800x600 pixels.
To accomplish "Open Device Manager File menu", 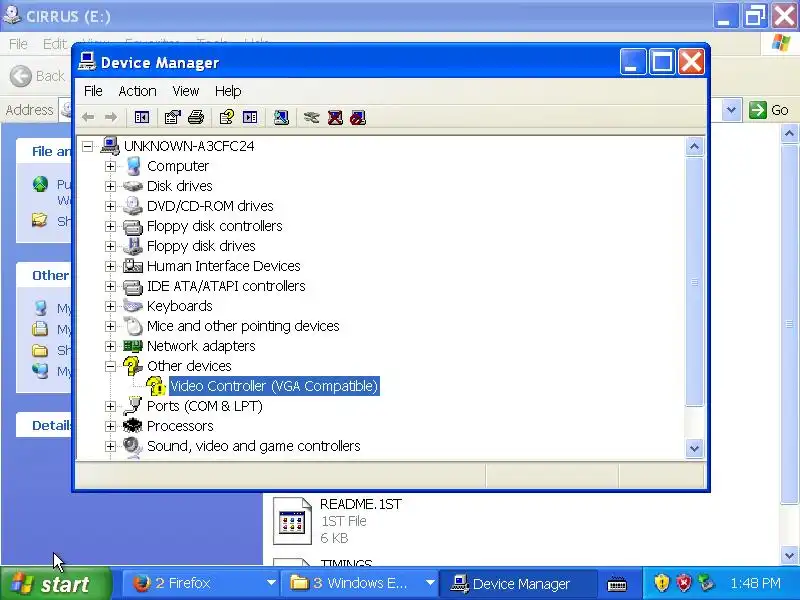I will click(93, 91).
